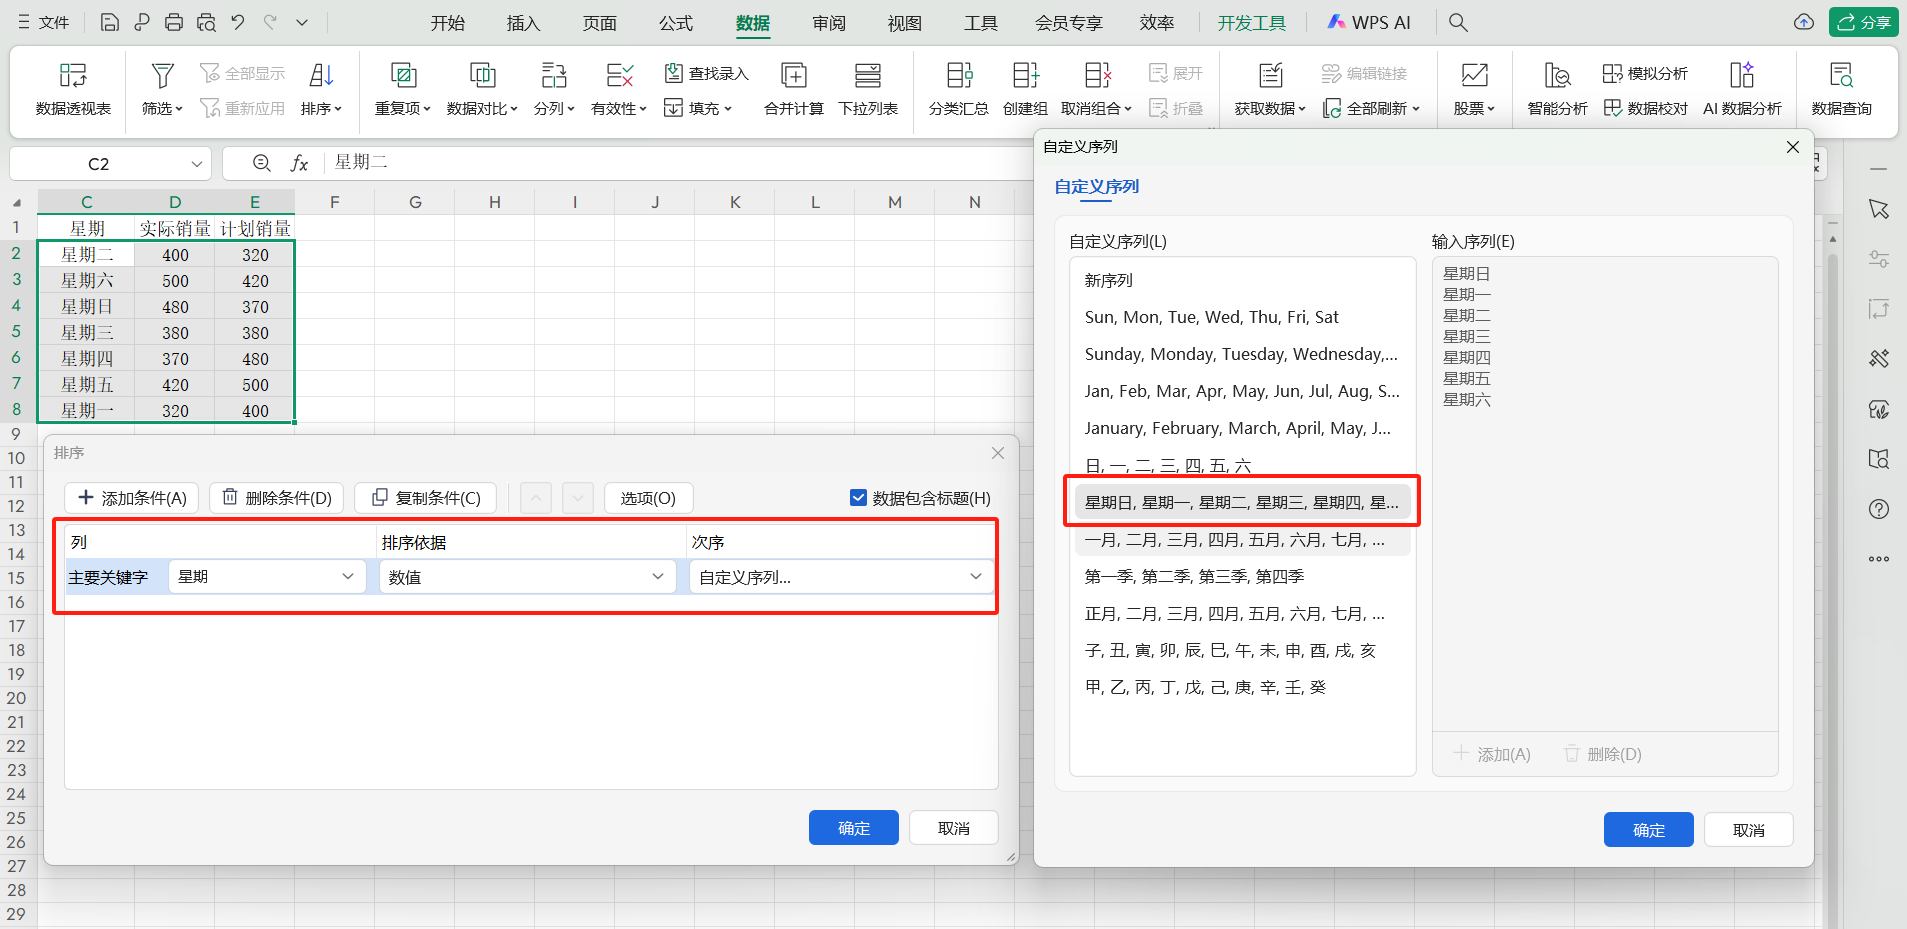Click the 选项 options button in sort dialog

[648, 498]
